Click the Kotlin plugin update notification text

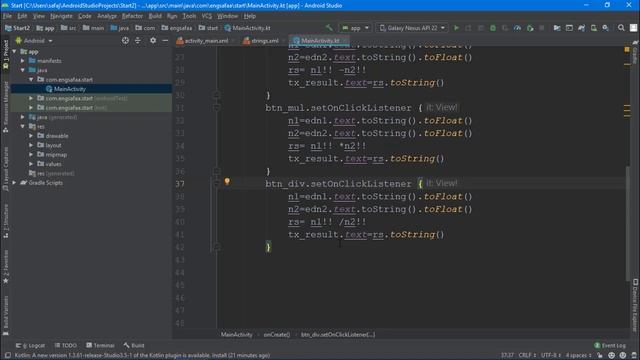pos(142,356)
